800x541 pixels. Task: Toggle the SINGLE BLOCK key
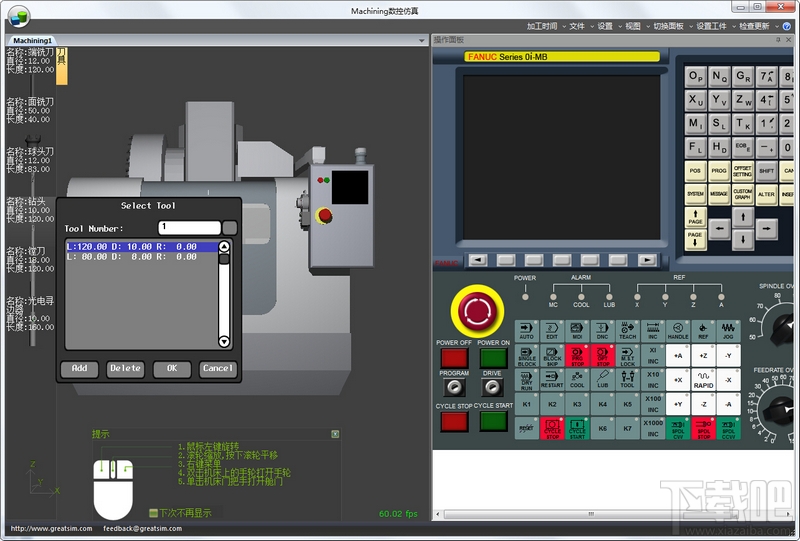coord(526,355)
